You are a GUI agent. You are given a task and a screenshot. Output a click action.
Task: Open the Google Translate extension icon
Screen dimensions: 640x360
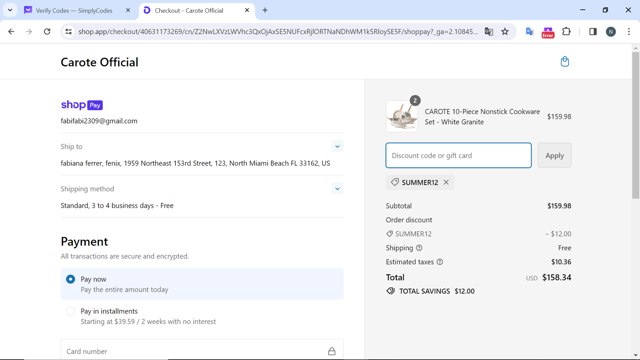[529, 31]
